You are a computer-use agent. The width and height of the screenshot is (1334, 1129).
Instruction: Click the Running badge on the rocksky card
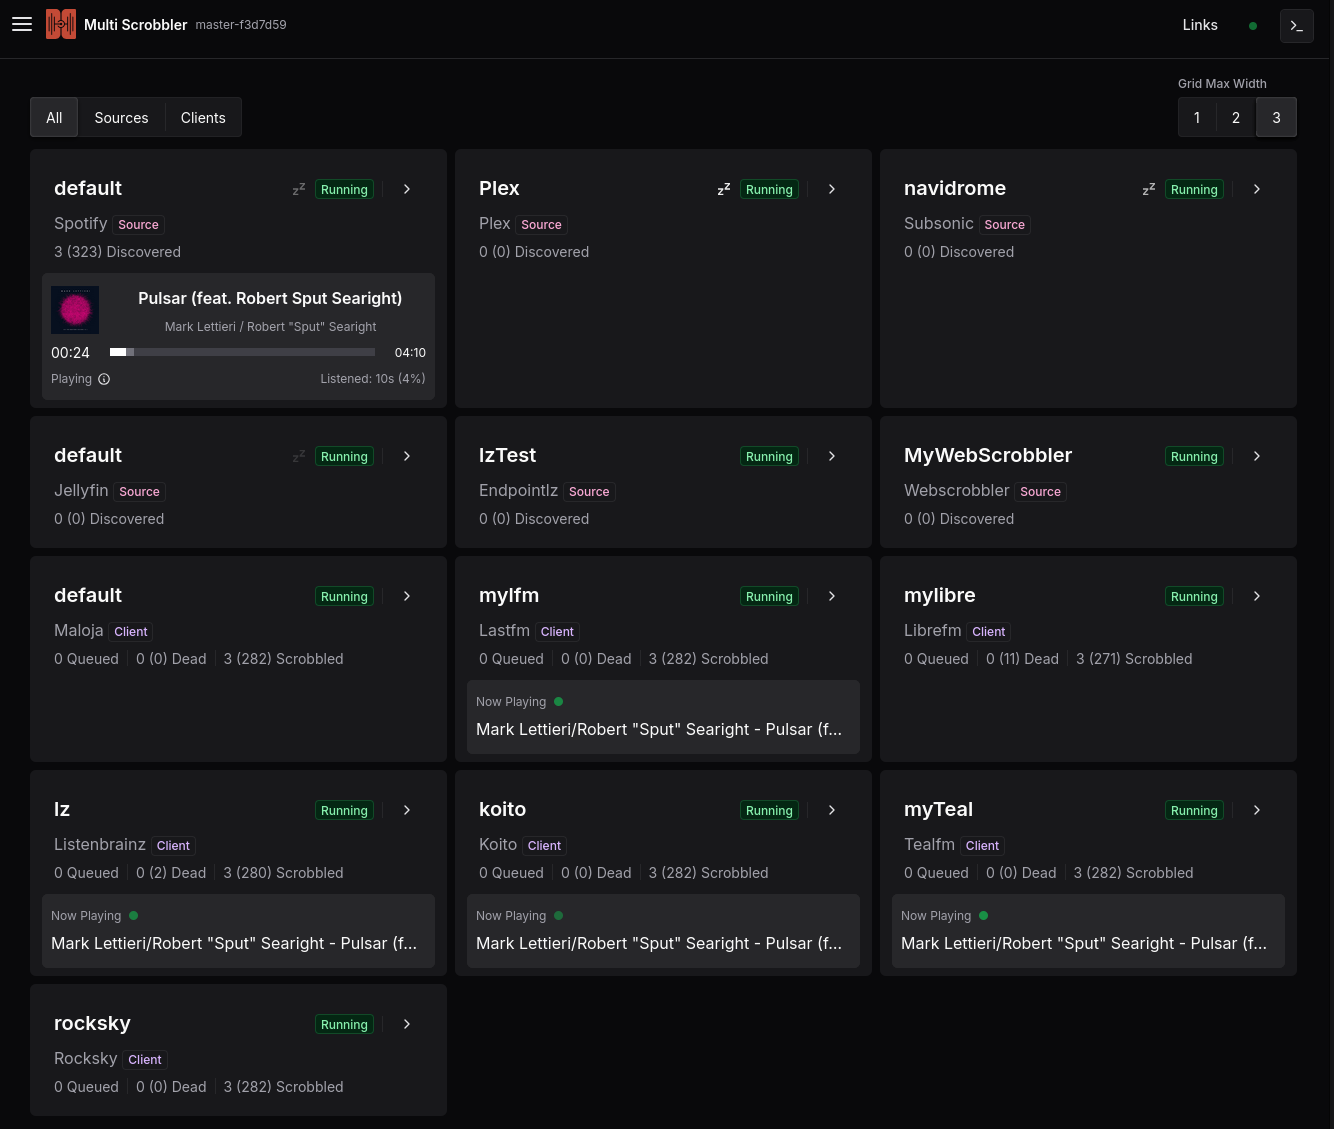[344, 1024]
